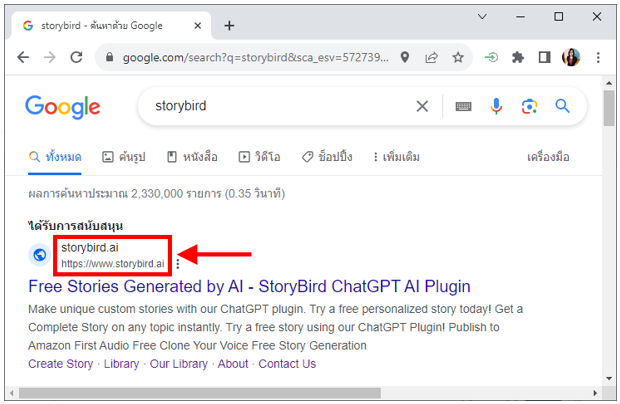This screenshot has width=620, height=404.
Task: Start voice search with the microphone icon
Action: click(x=496, y=106)
